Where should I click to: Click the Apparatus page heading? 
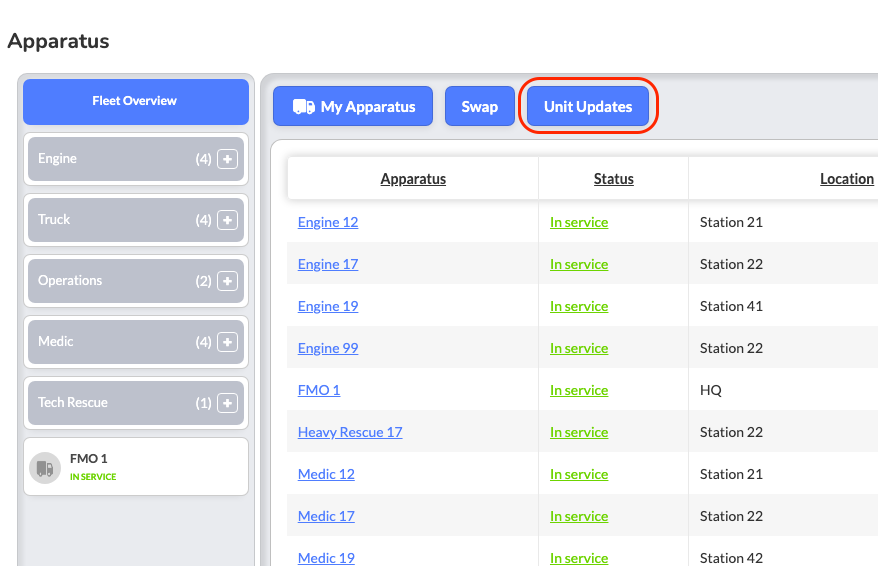pos(58,41)
